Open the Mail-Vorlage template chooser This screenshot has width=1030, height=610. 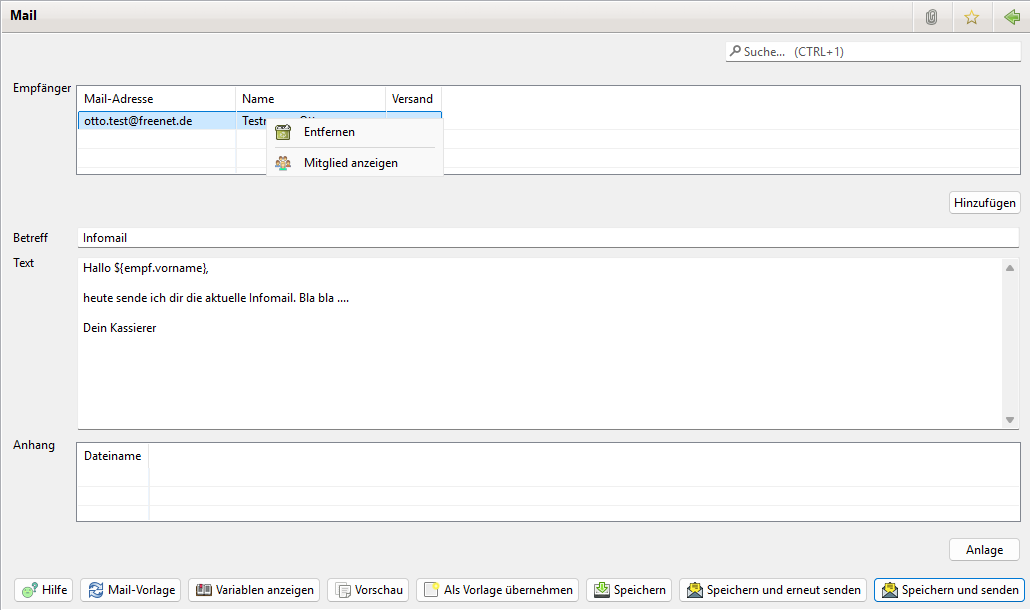click(130, 590)
